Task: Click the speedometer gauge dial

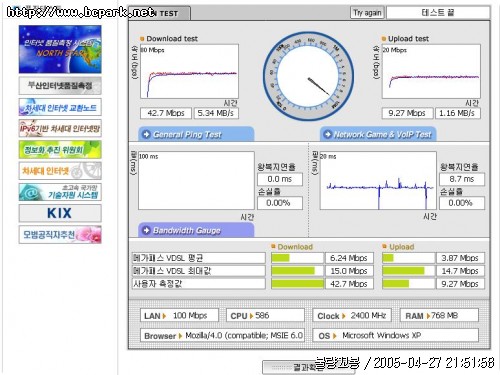Action: click(x=308, y=76)
